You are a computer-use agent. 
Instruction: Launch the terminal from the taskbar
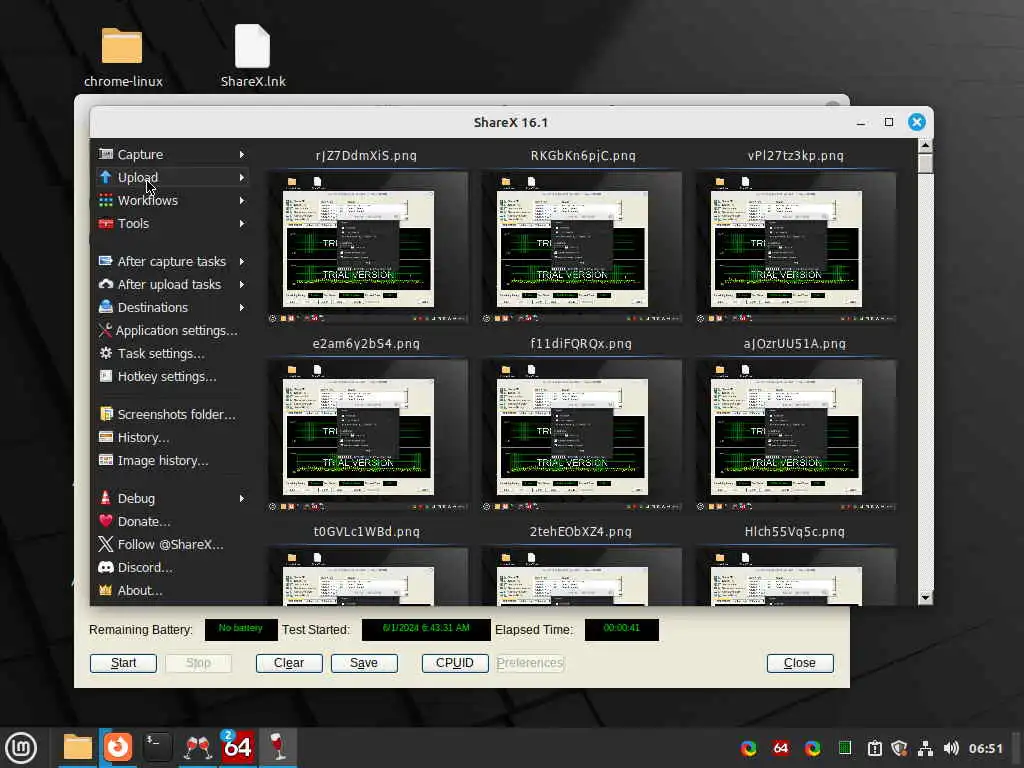(157, 747)
